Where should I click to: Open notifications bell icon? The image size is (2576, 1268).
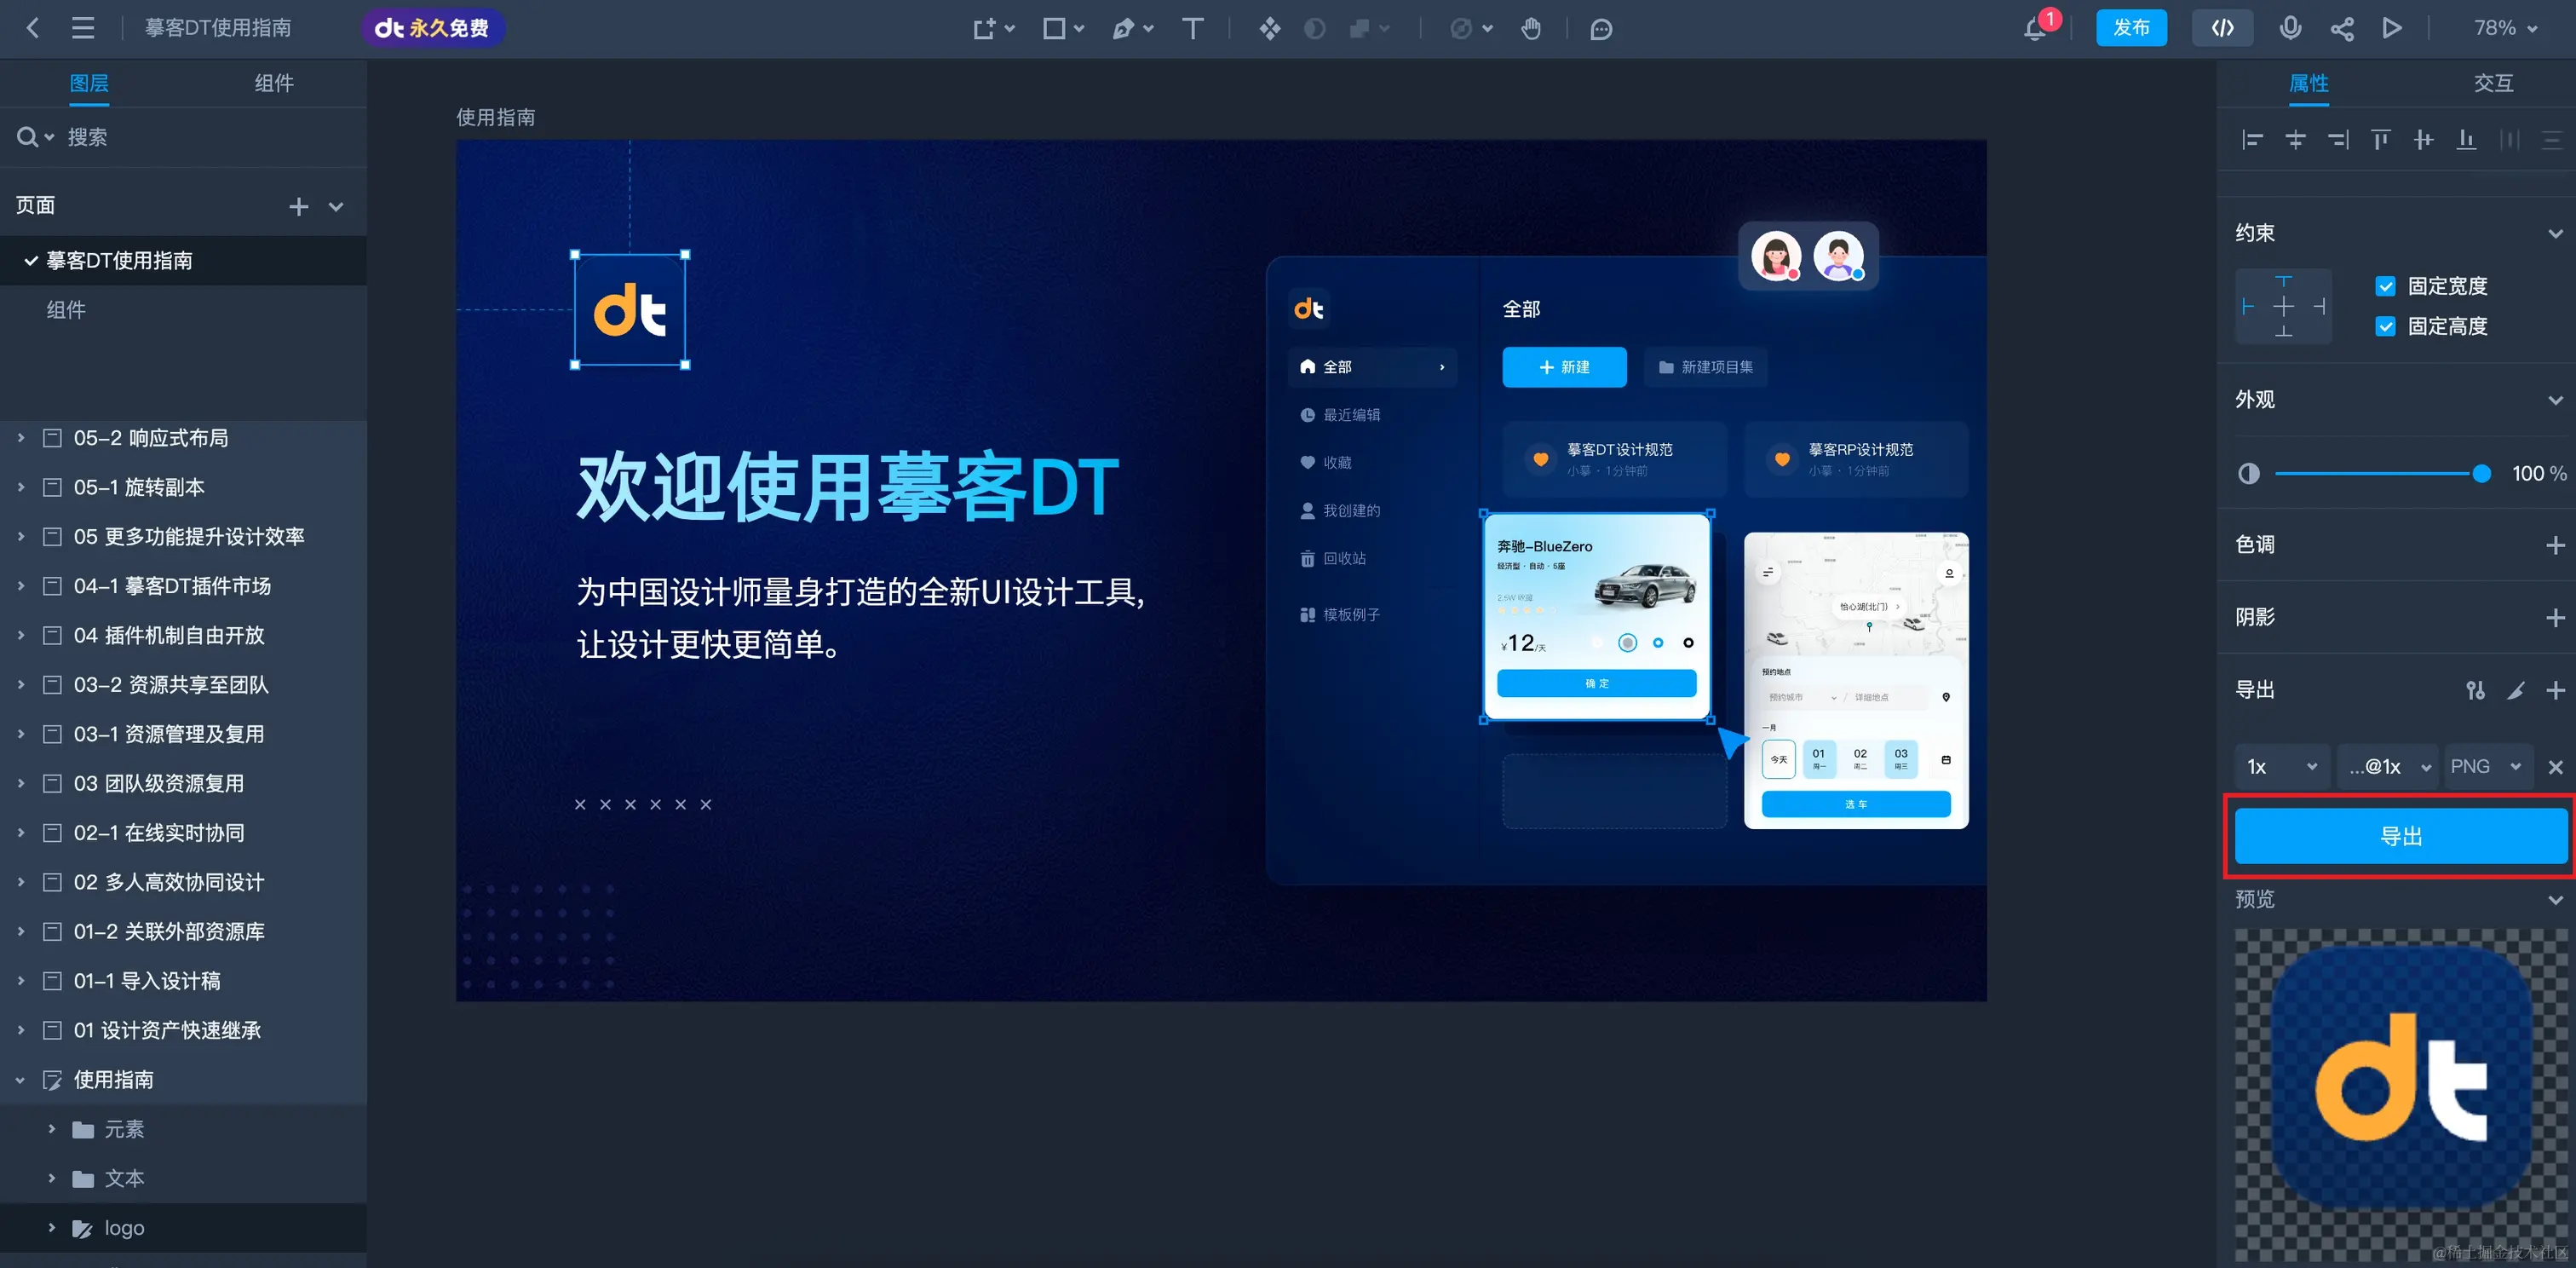(x=2035, y=29)
